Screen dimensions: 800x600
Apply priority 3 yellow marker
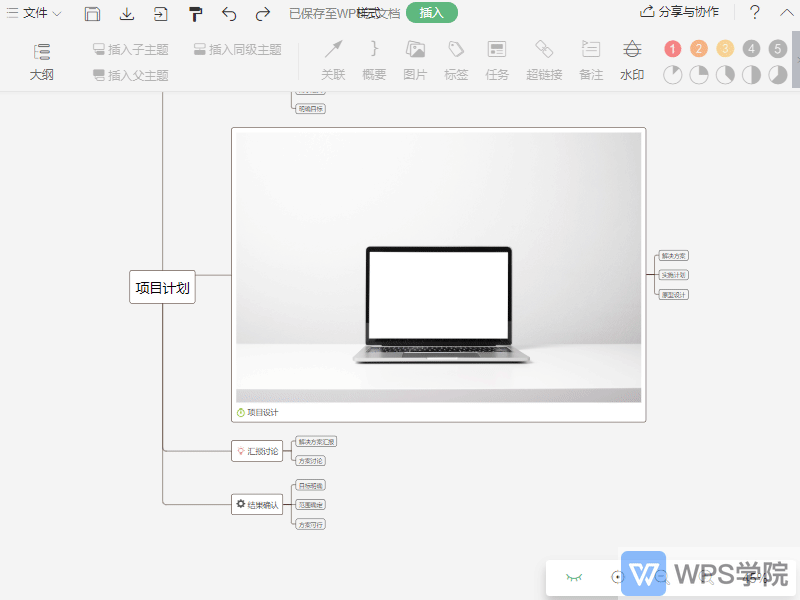725,49
